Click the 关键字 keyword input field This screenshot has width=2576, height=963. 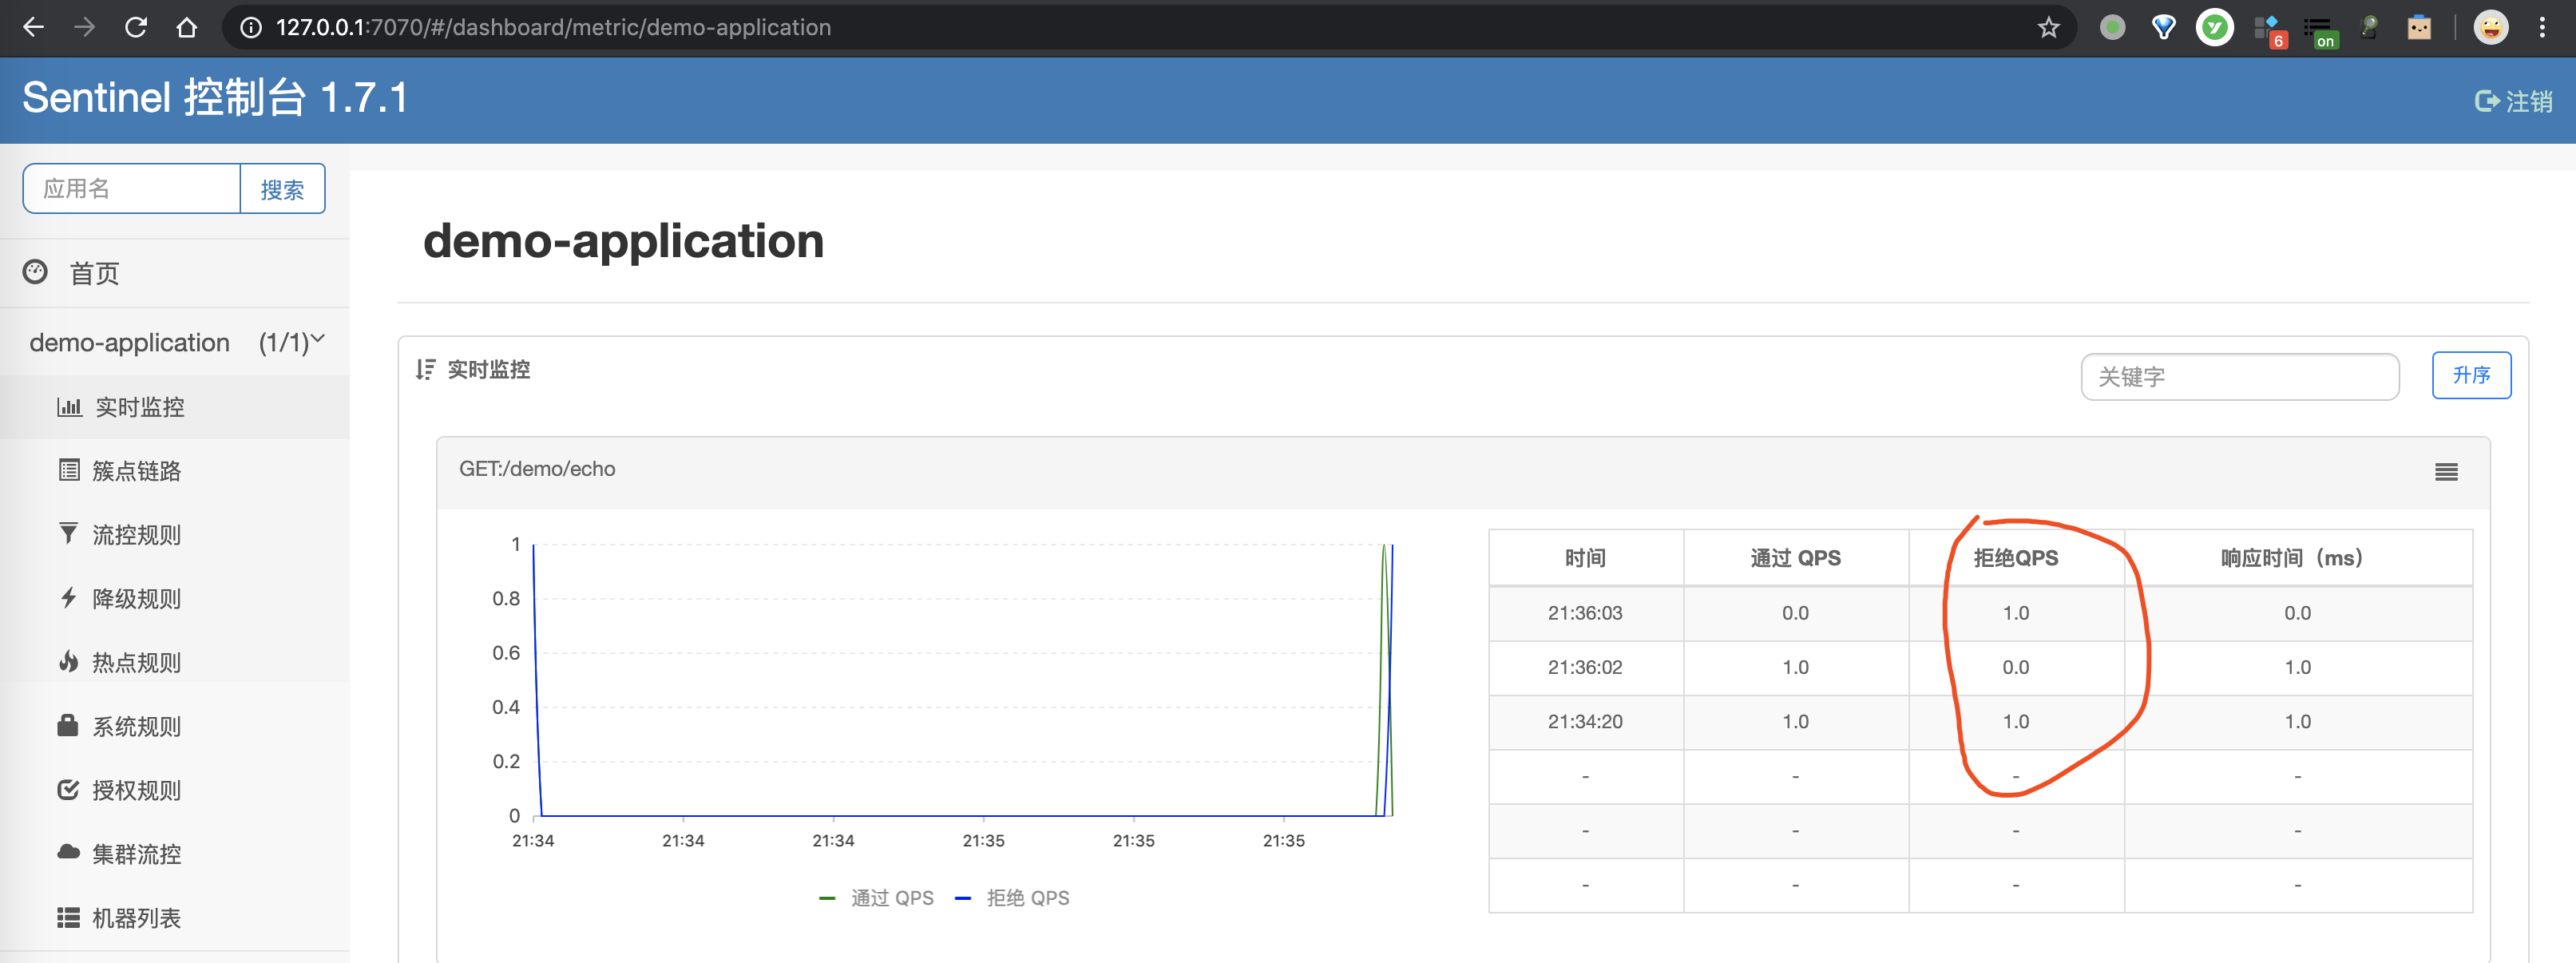pyautogui.click(x=2240, y=376)
